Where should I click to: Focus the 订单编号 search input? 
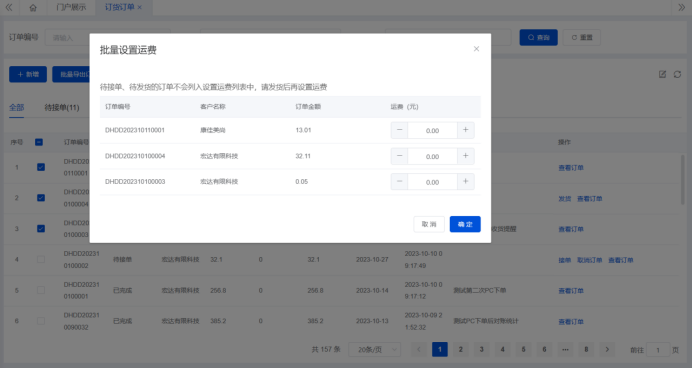click(x=107, y=38)
